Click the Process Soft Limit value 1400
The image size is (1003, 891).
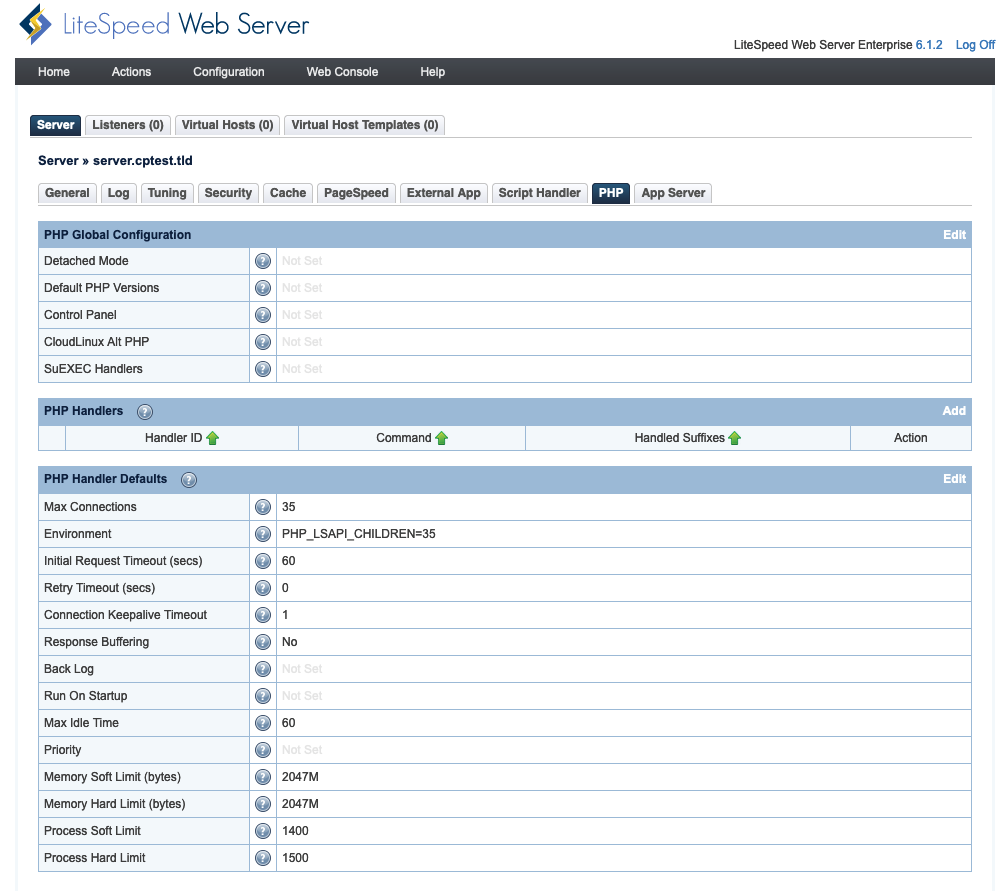click(295, 831)
